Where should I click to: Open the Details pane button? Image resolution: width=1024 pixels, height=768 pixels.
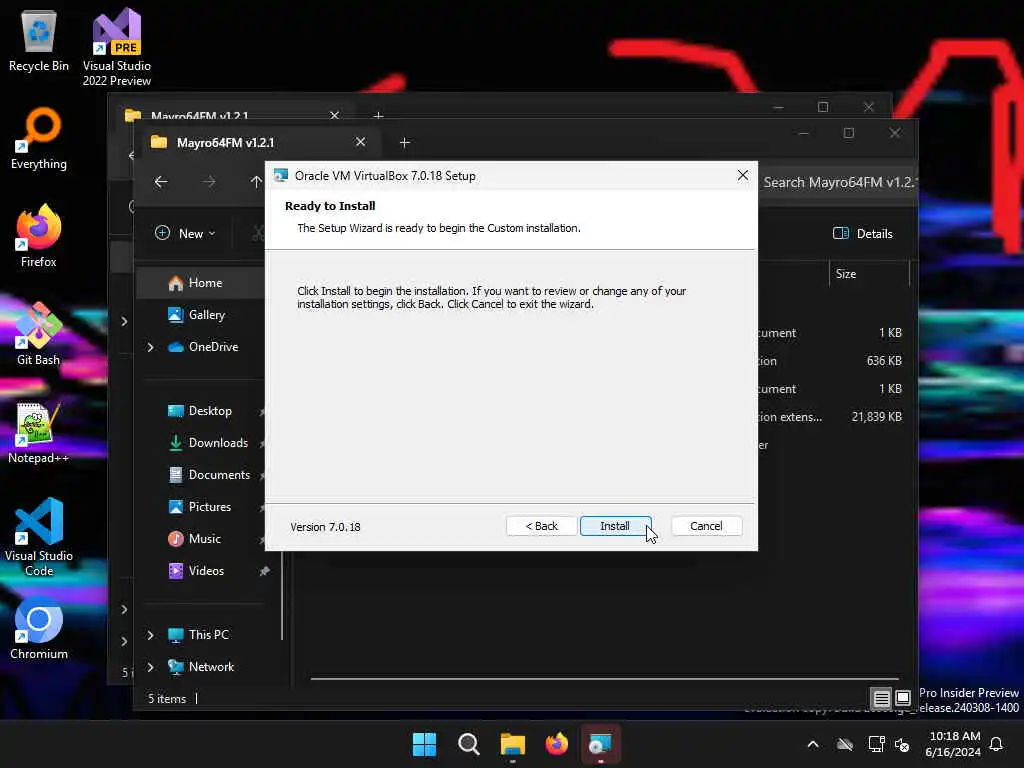pos(863,233)
